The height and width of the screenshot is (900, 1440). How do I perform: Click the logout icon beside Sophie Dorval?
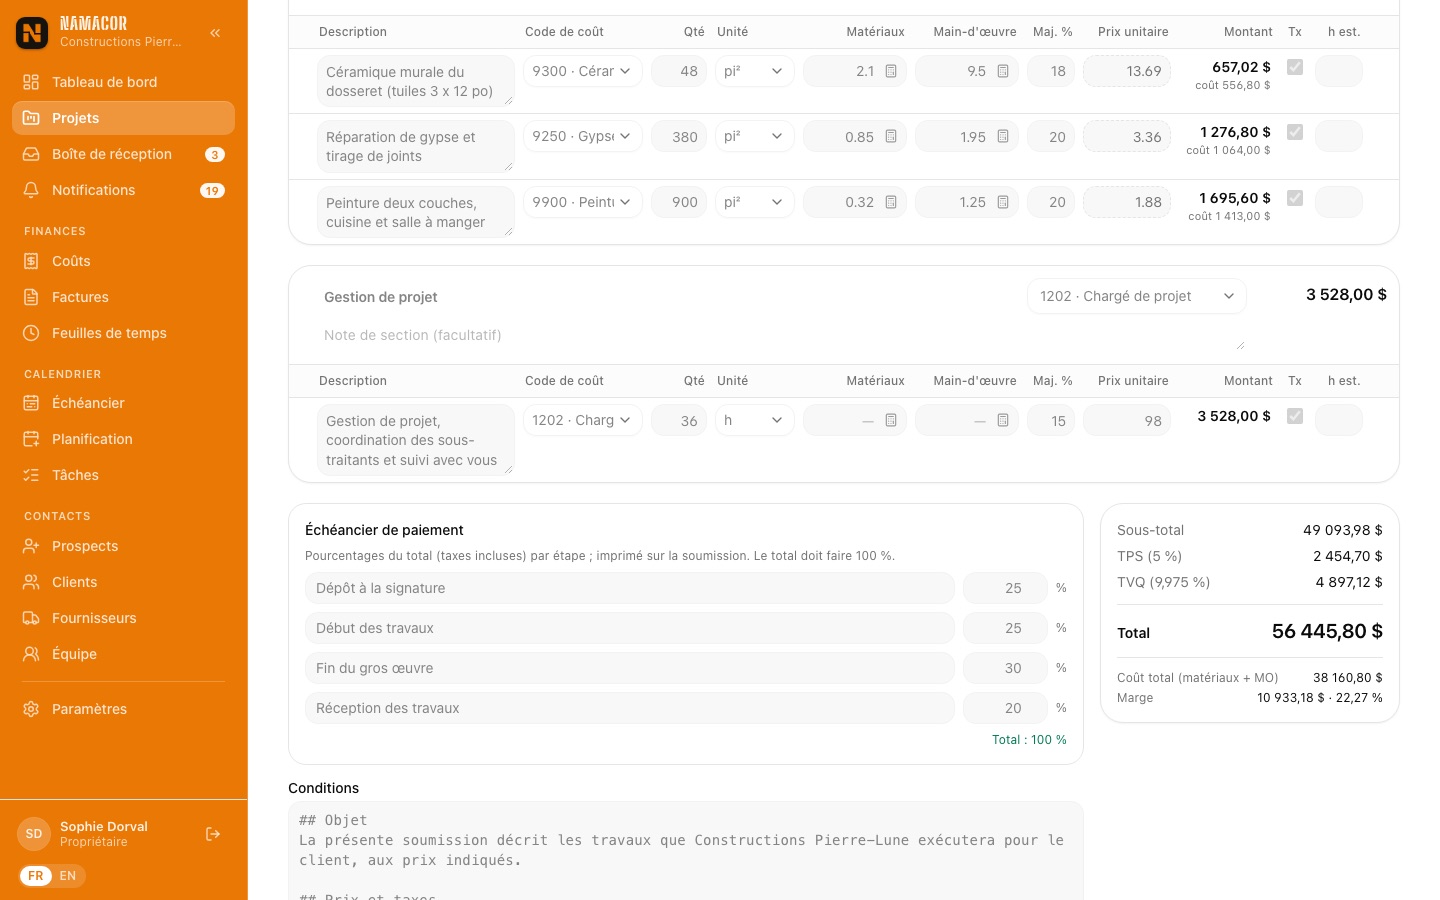pyautogui.click(x=213, y=834)
